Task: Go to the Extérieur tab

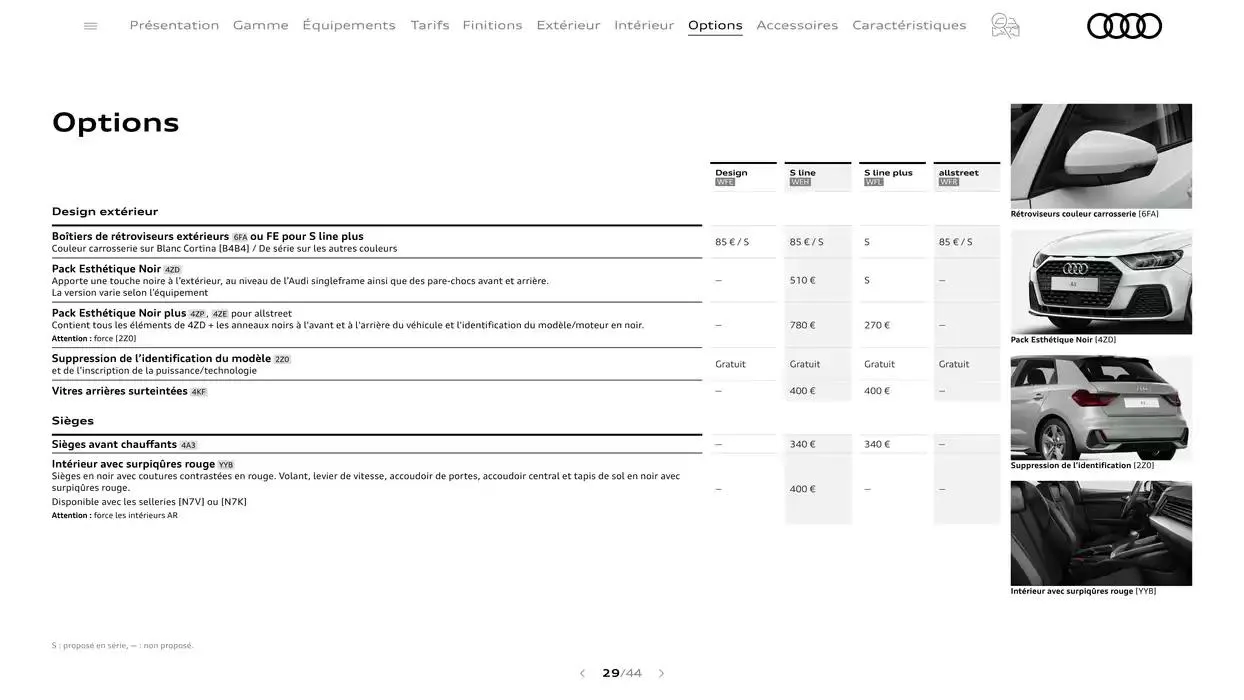Action: (x=568, y=25)
